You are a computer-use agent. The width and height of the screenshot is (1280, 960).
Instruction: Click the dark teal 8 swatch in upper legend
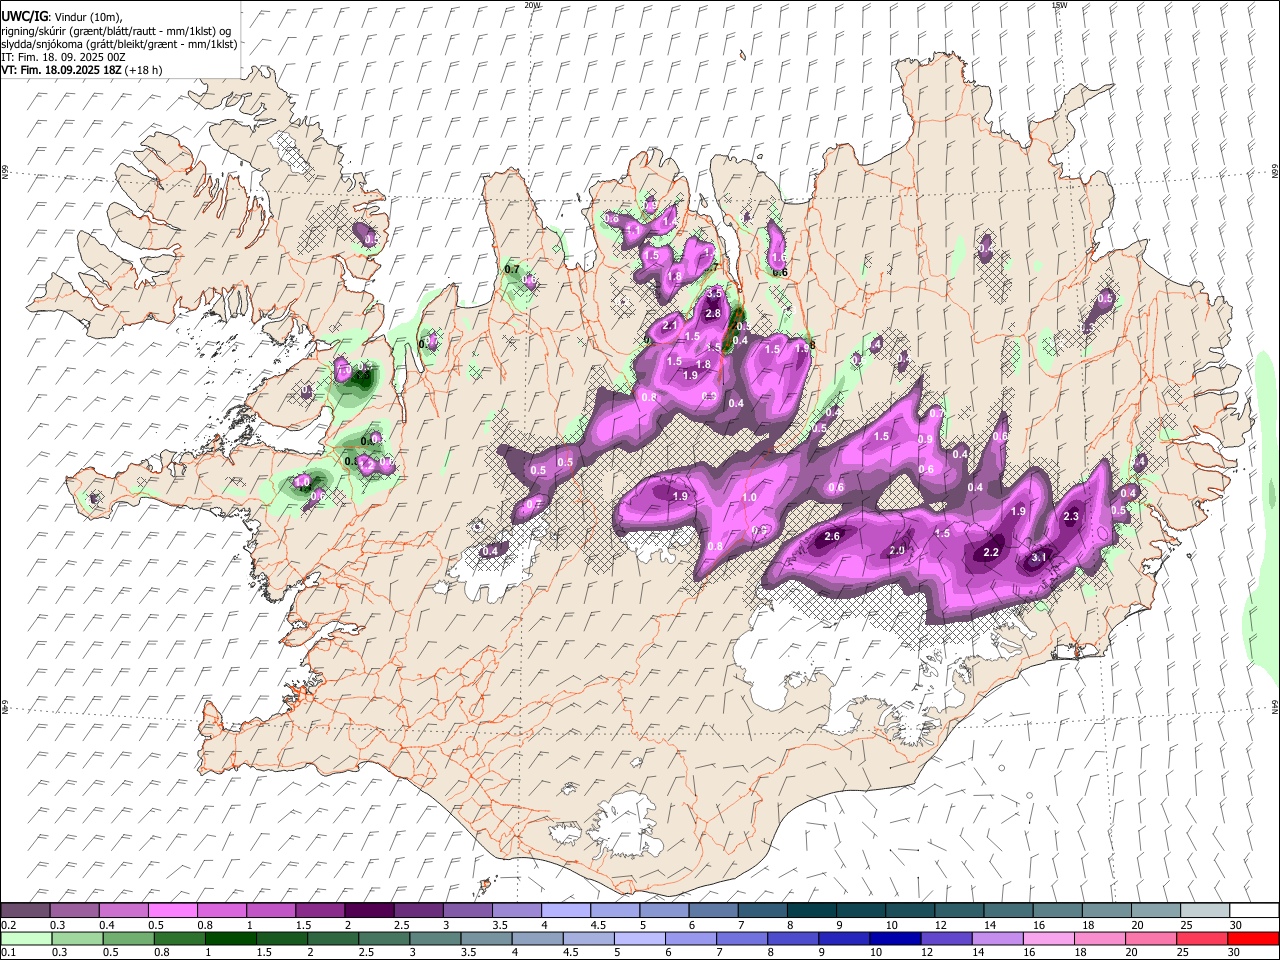(x=811, y=910)
